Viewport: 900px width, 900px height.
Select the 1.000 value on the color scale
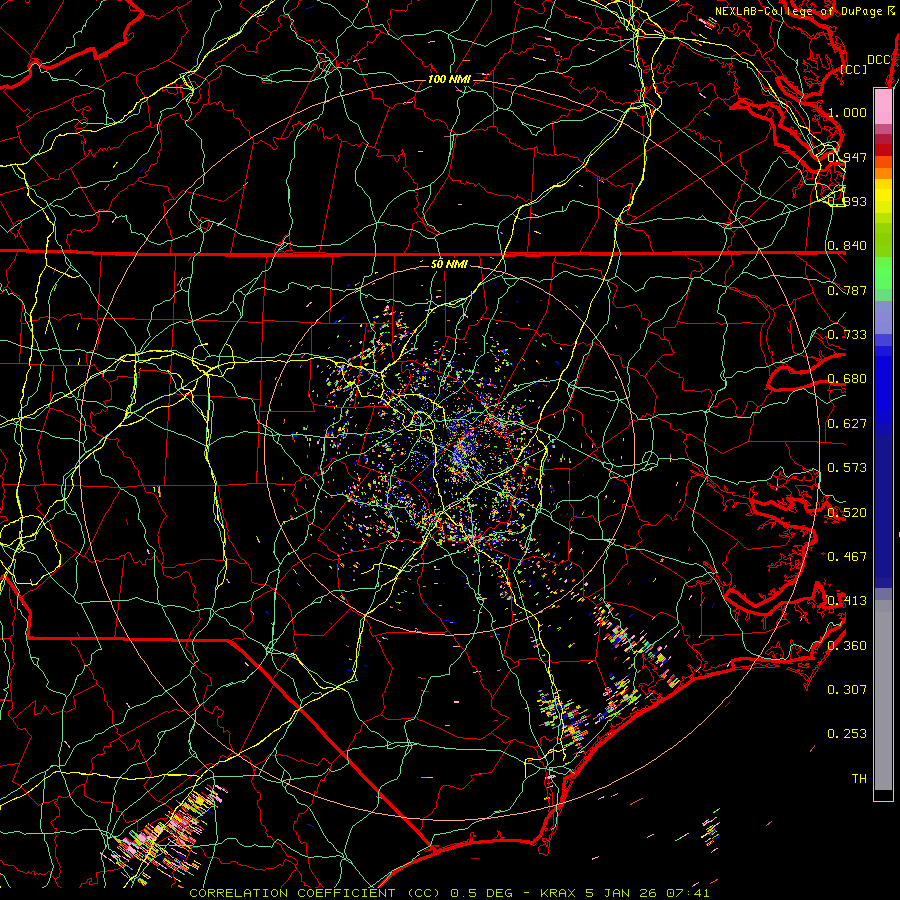point(847,112)
